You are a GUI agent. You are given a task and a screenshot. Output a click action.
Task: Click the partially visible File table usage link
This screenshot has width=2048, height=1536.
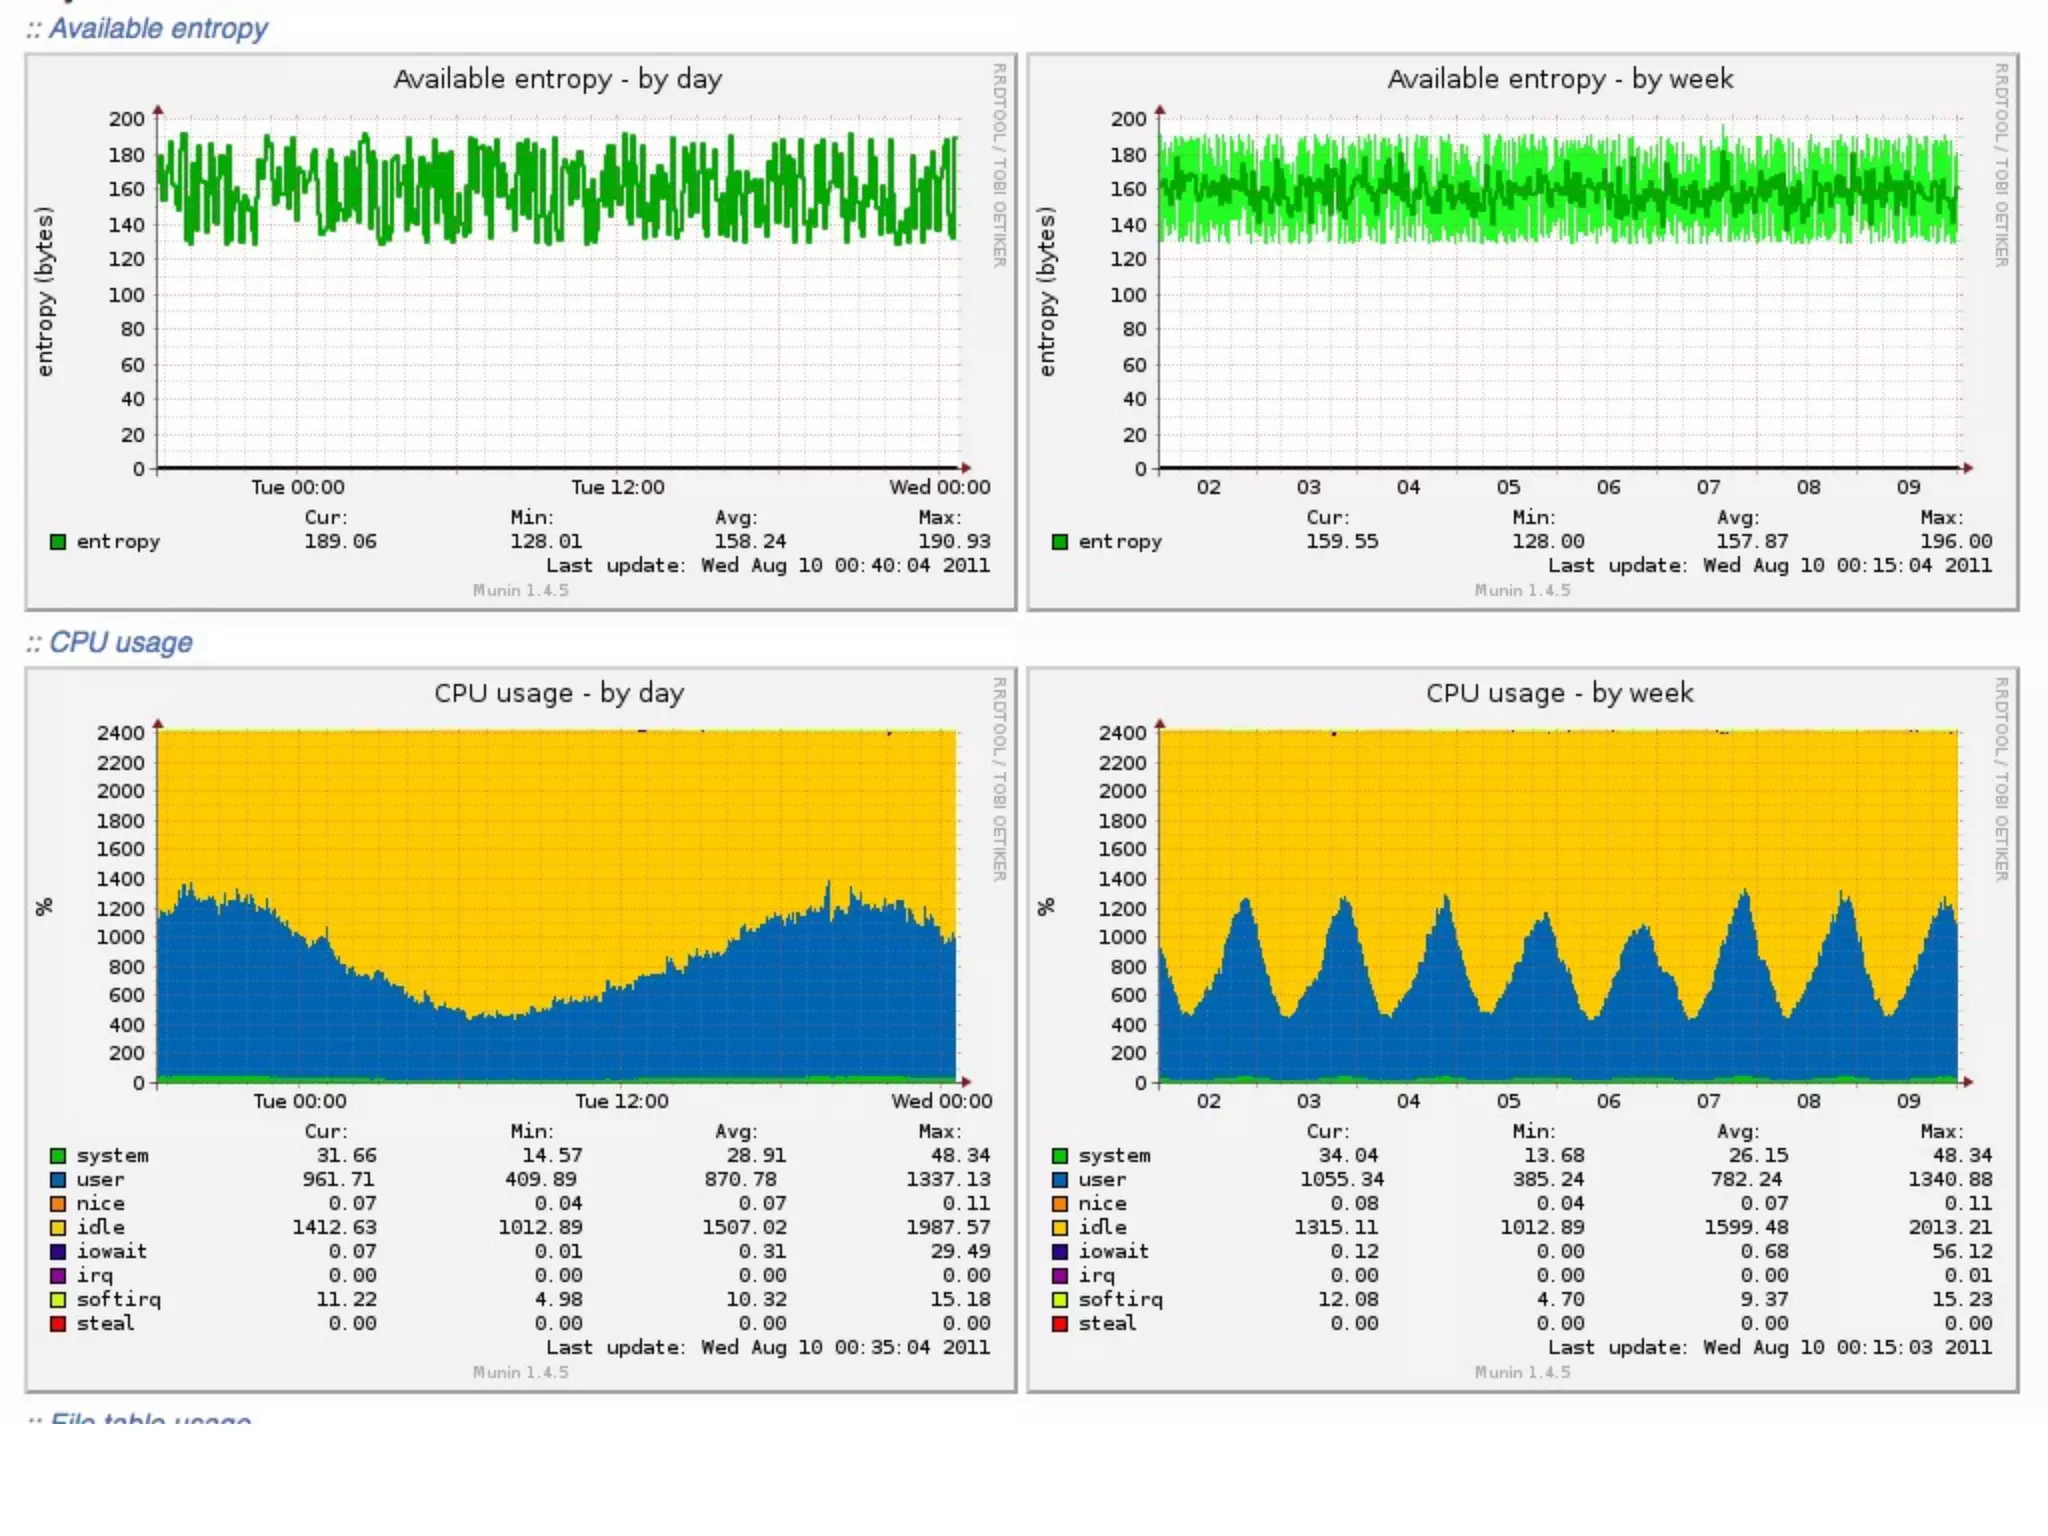point(150,1418)
